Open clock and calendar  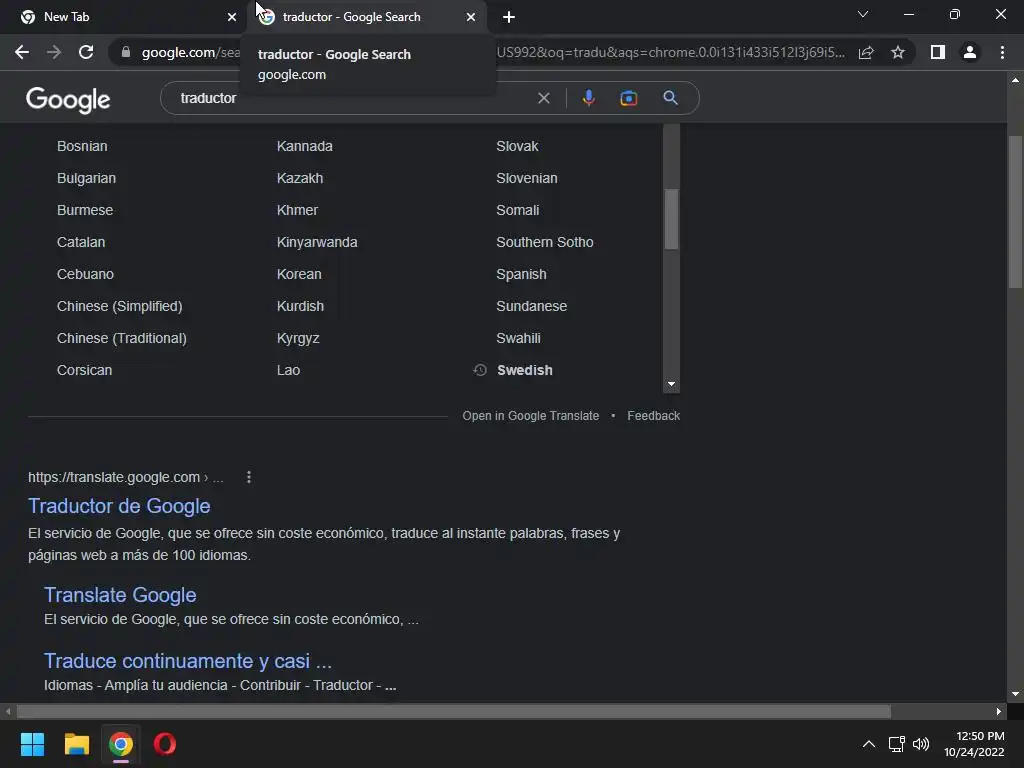tap(974, 744)
